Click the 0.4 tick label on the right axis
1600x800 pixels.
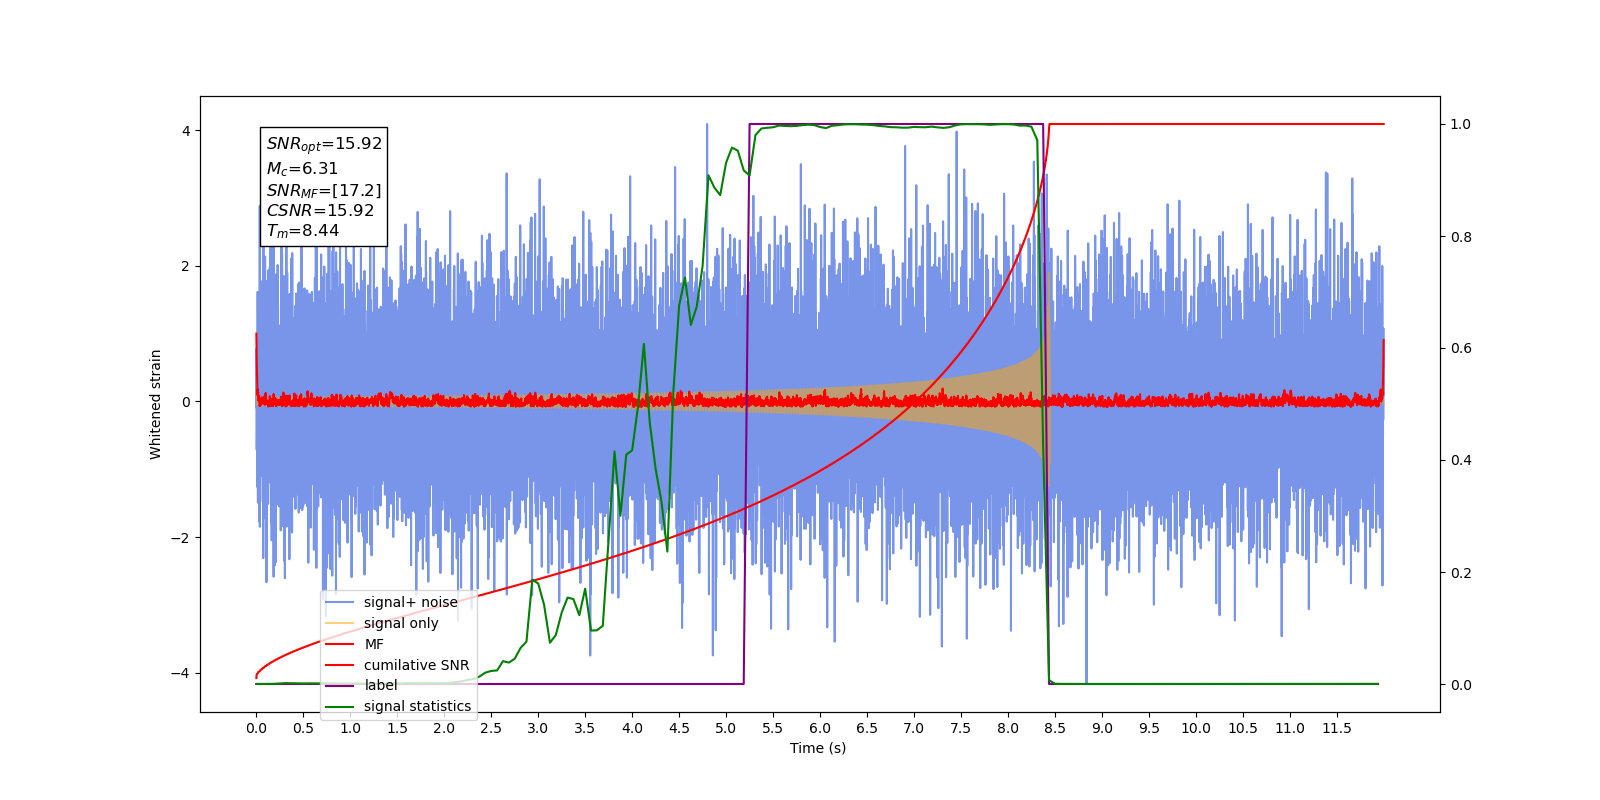1461,461
